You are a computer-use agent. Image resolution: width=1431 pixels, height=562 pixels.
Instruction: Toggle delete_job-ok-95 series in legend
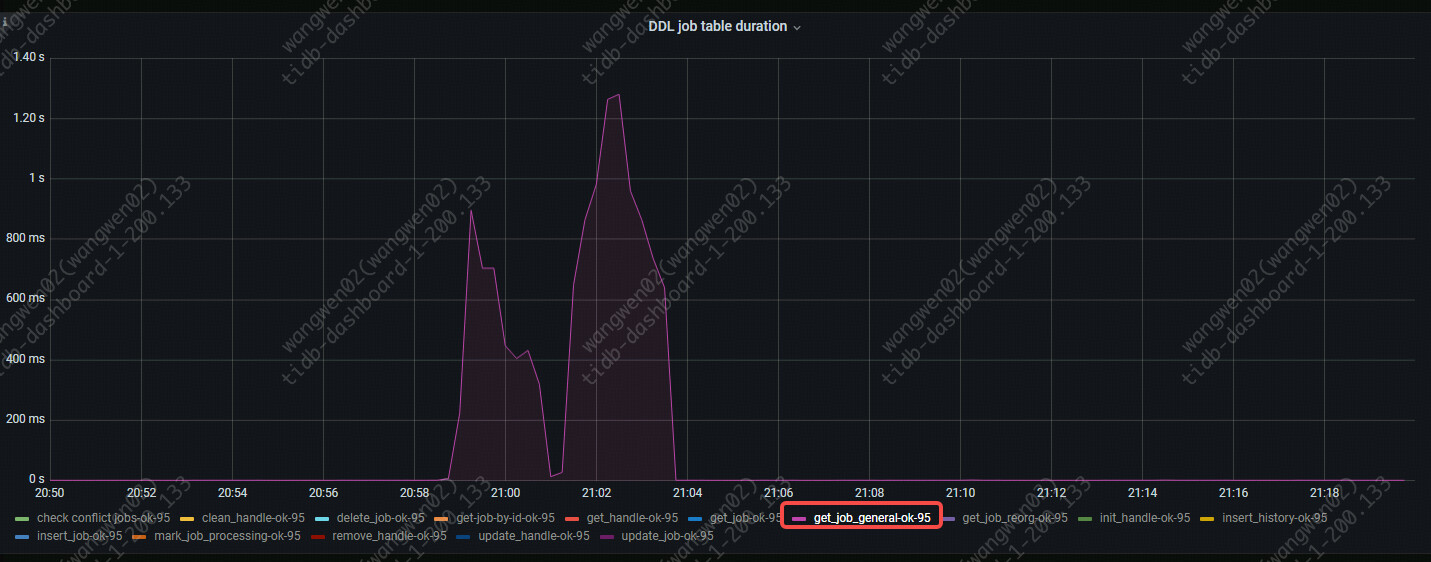380,518
